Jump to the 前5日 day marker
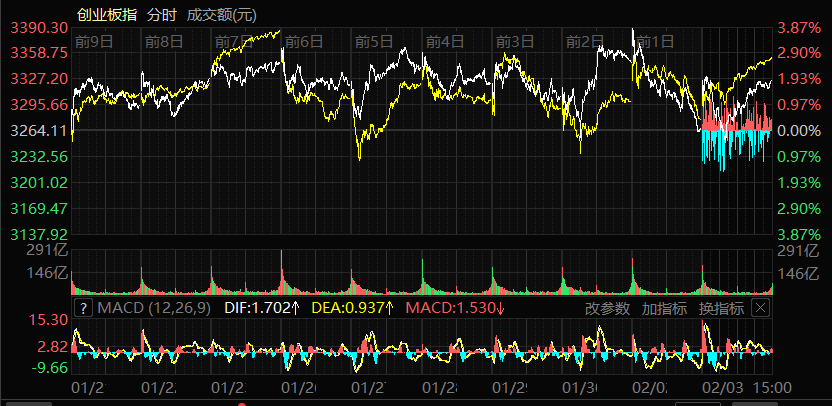832x406 pixels. (374, 42)
